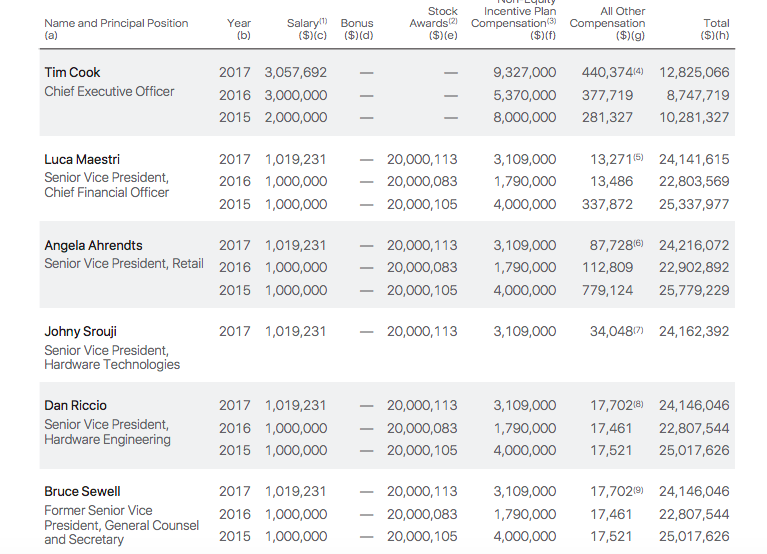Click the Total column header
Image resolution: width=767 pixels, height=554 pixels.
(x=715, y=23)
